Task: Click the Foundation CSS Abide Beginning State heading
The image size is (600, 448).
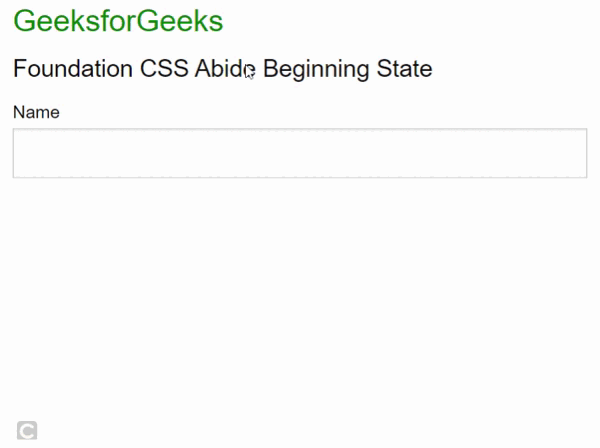Action: coord(222,69)
